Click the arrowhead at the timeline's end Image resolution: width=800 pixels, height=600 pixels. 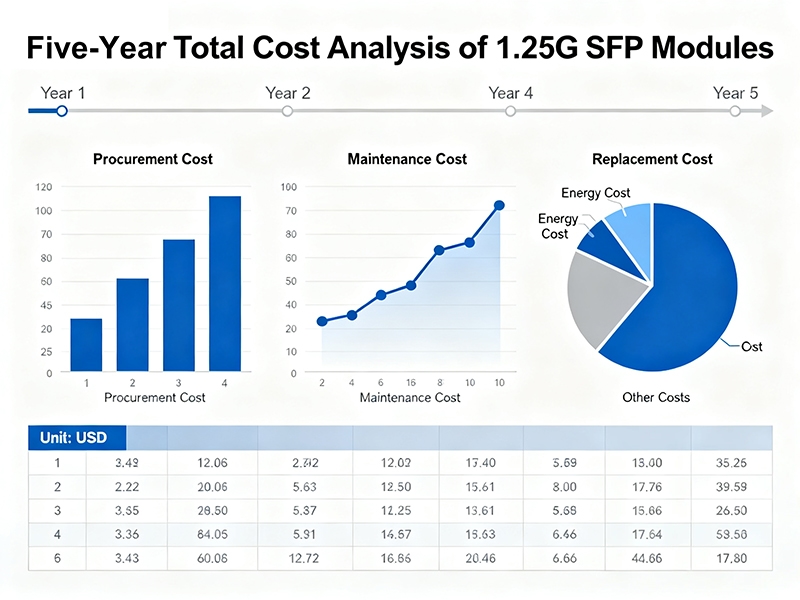pos(767,111)
